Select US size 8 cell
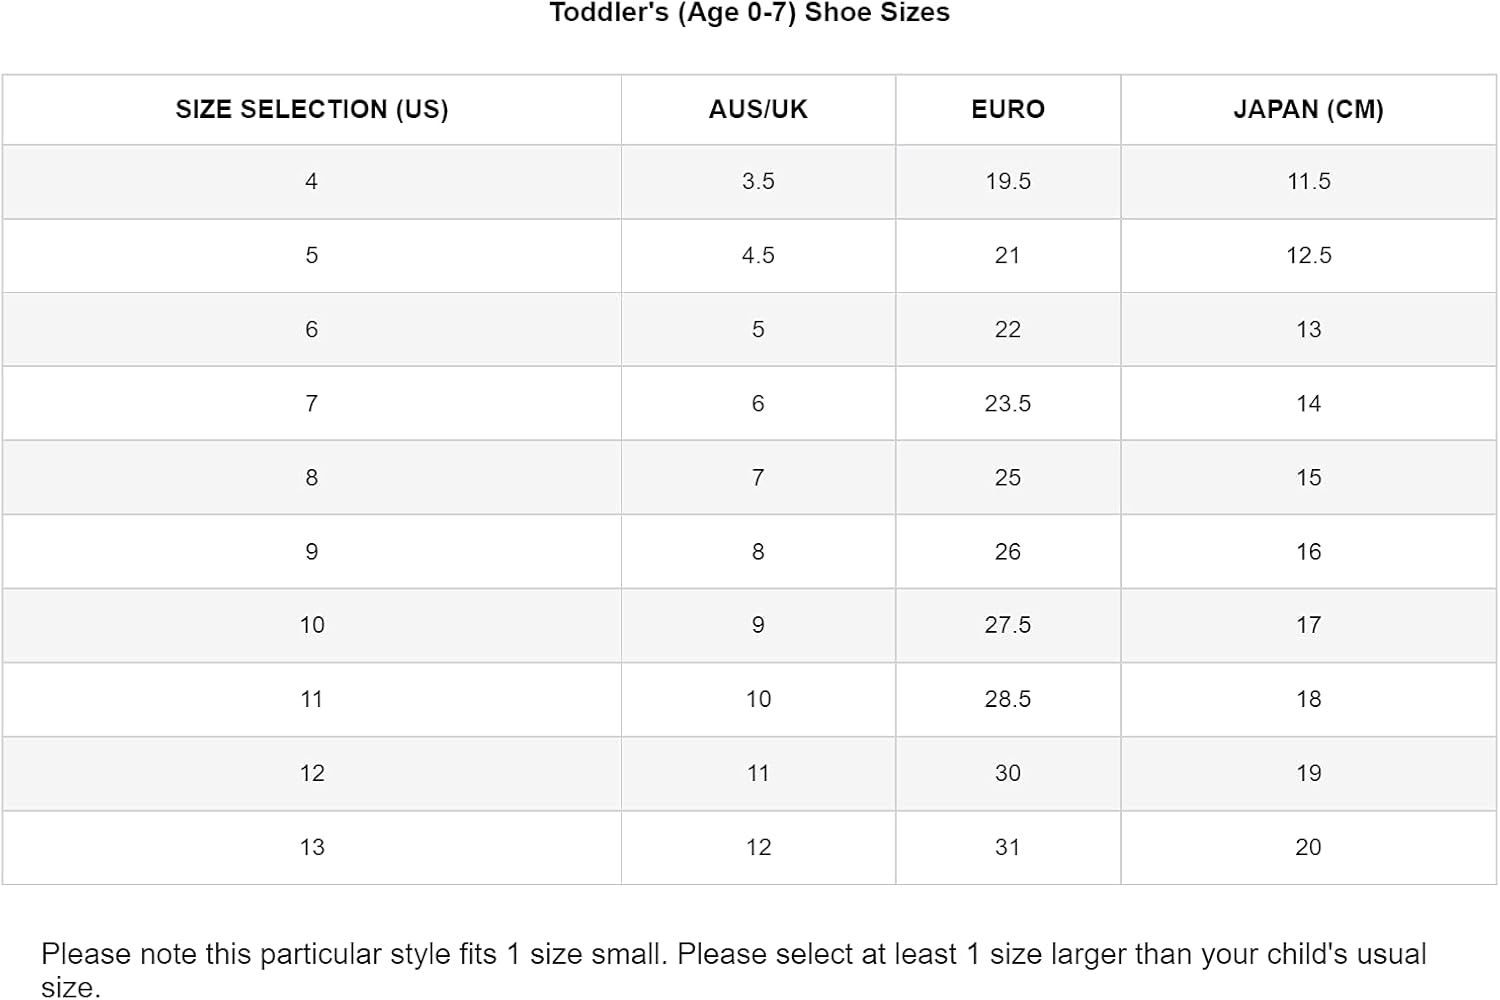Screen dimensions: 1500x1000 point(312,477)
